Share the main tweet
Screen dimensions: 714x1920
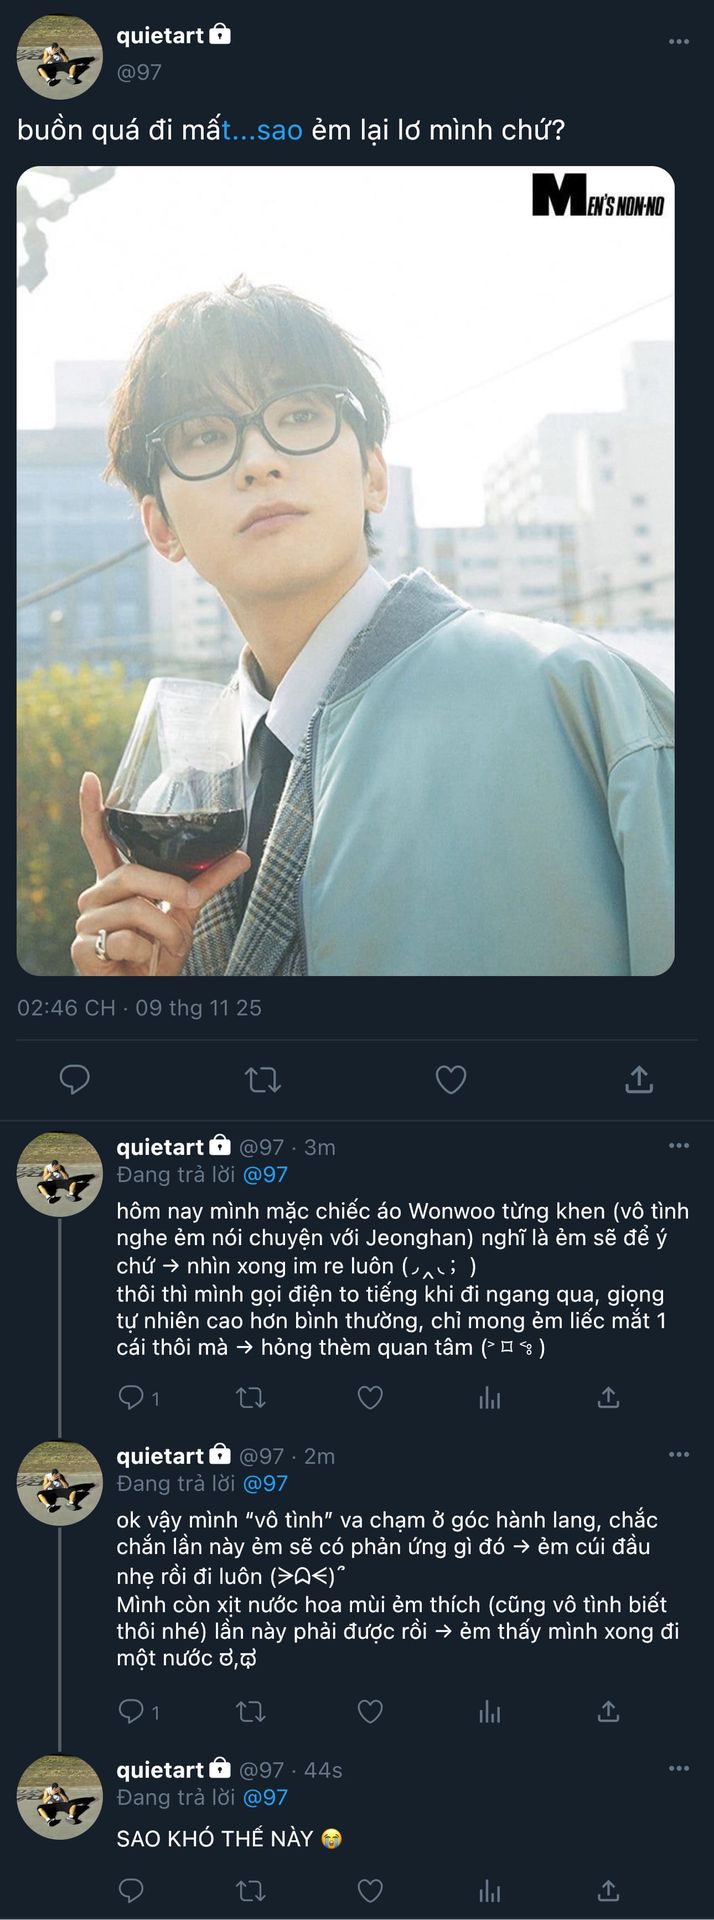(x=639, y=1080)
